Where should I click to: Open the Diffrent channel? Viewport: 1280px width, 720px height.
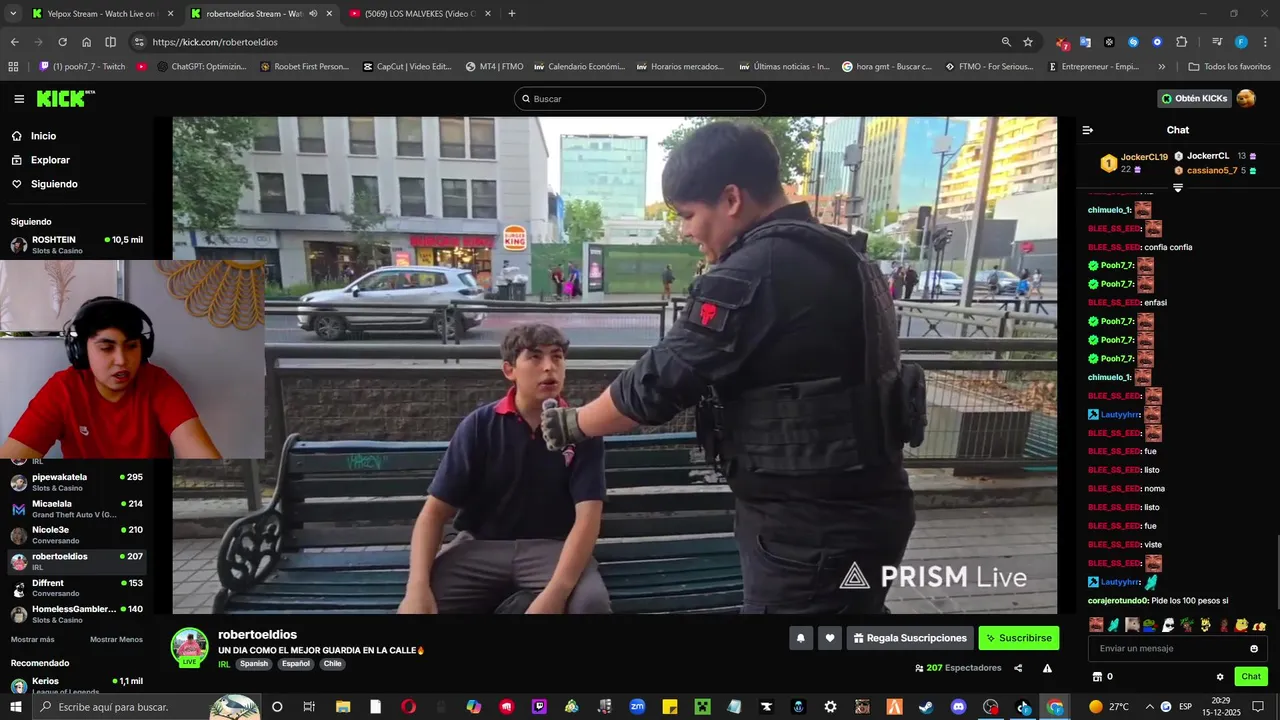coord(77,588)
